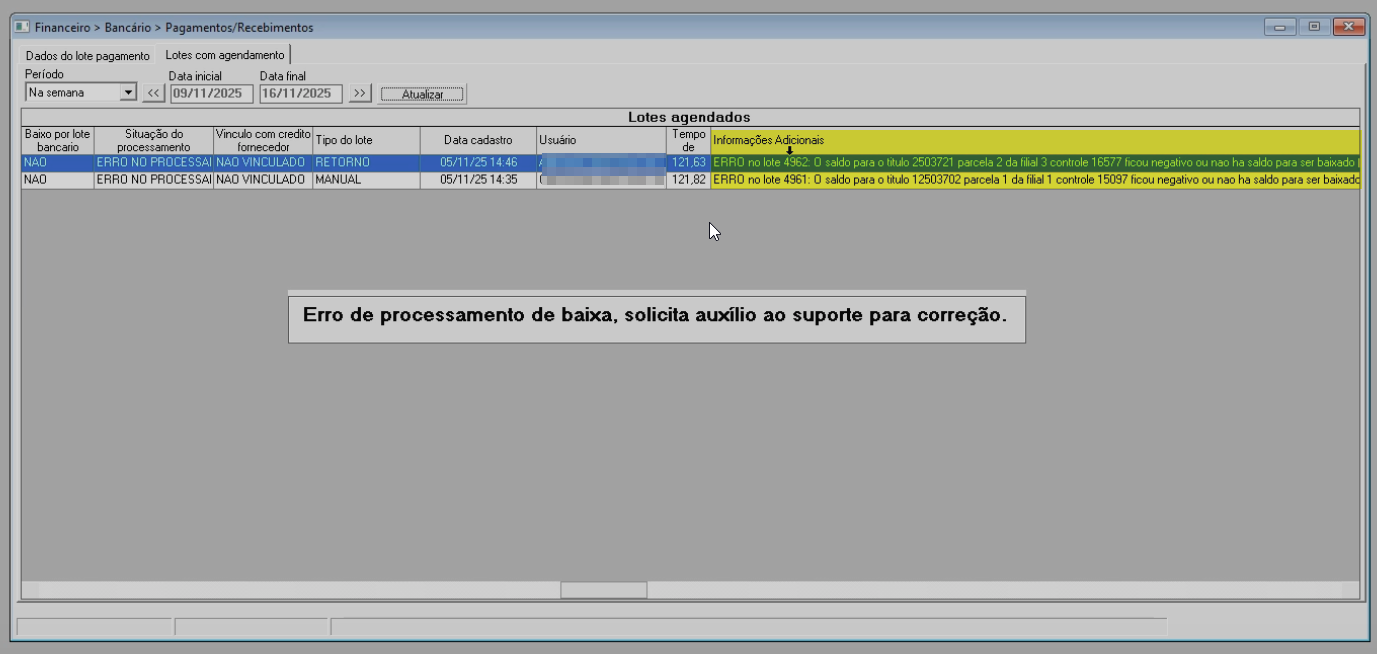Click NAO VINCULADO in the MANUAL row
This screenshot has height=654, width=1377.
(263, 180)
